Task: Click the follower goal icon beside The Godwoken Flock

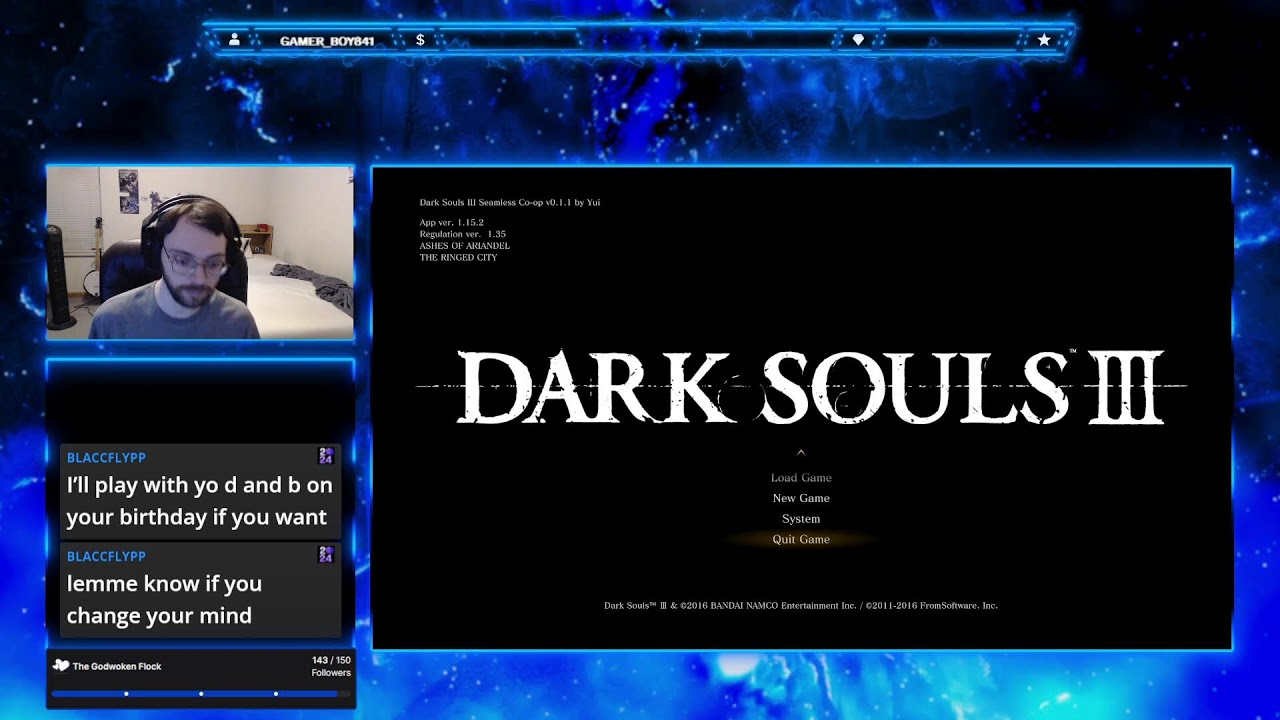Action: tap(61, 666)
